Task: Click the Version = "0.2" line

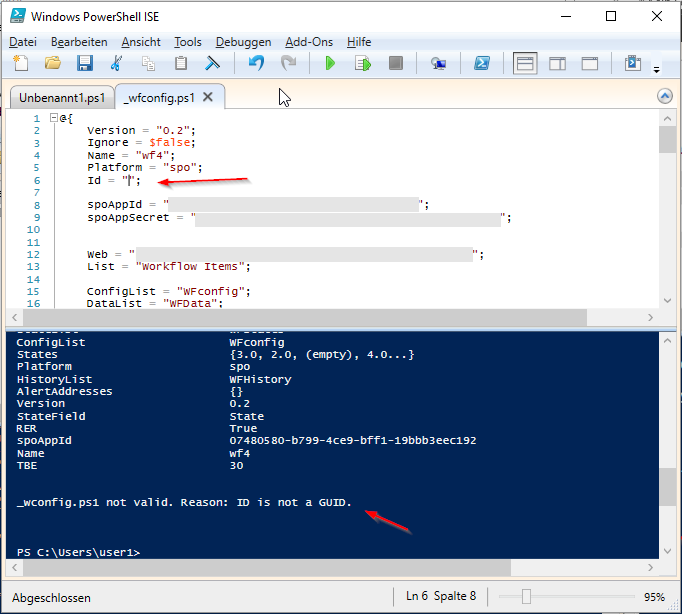Action: click(x=141, y=130)
